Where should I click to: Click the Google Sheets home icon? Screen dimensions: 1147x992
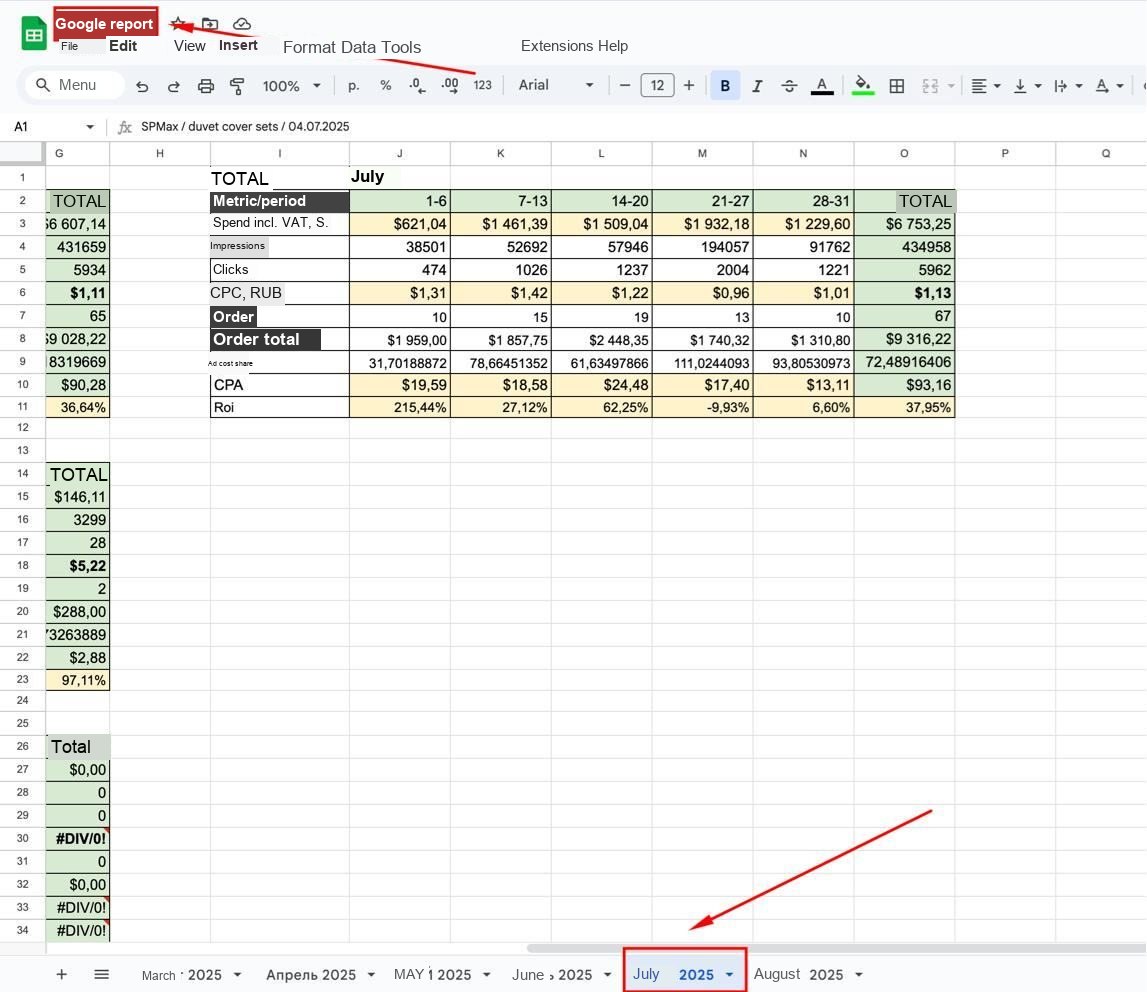tap(34, 33)
